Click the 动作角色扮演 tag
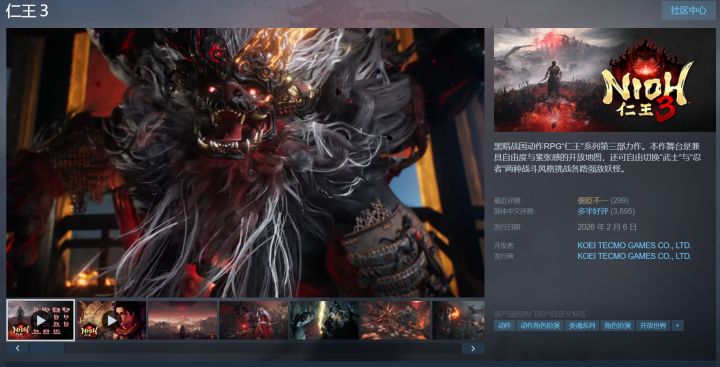Image resolution: width=720 pixels, height=367 pixels. pos(540,326)
